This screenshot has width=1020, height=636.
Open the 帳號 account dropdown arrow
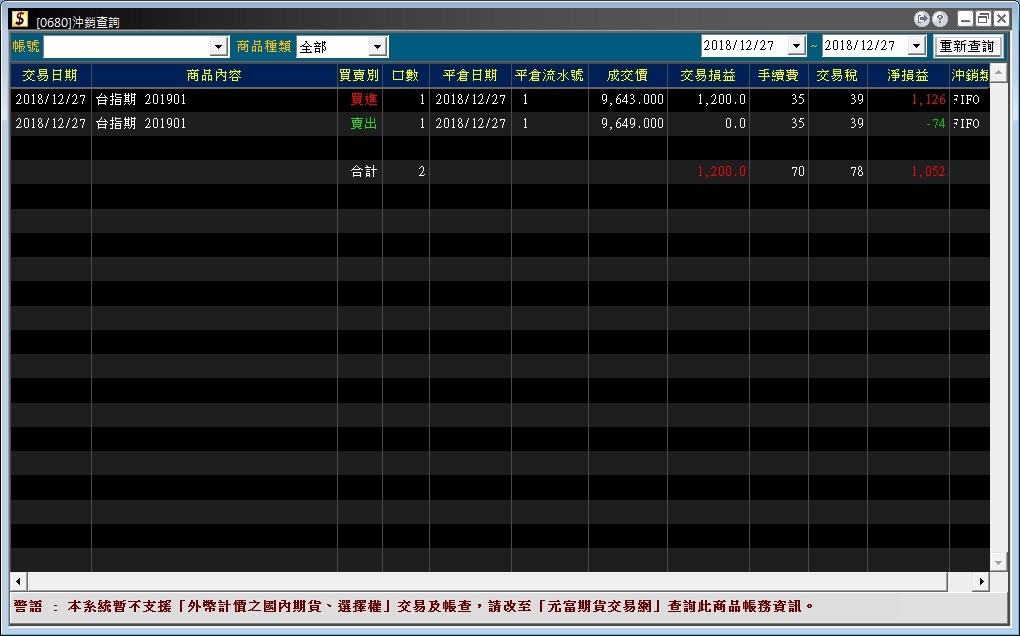tap(219, 47)
